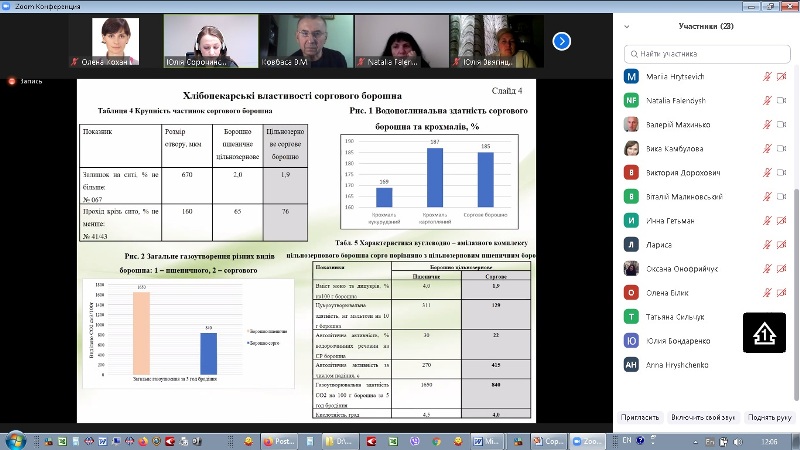Click Лариса's avatar icon
This screenshot has width=800, height=450.
point(631,244)
